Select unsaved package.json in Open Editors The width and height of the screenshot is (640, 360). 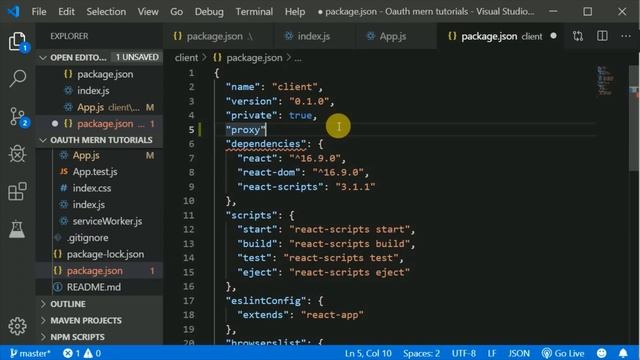pos(99,124)
